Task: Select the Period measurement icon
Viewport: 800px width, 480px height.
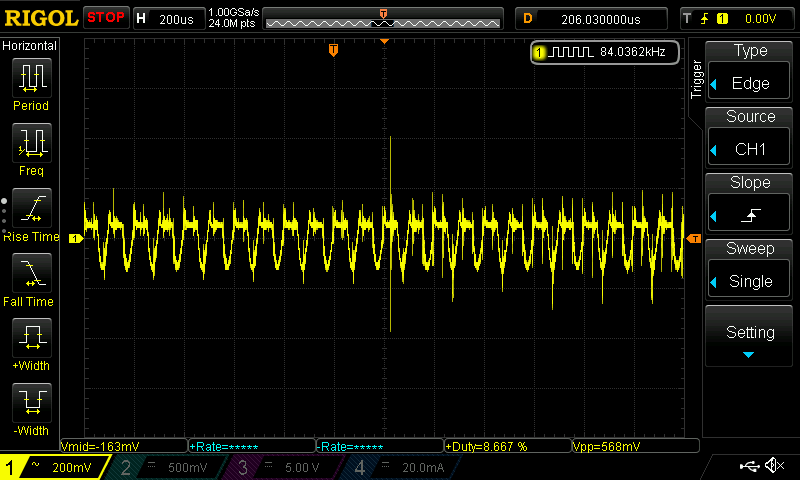Action: pyautogui.click(x=32, y=78)
